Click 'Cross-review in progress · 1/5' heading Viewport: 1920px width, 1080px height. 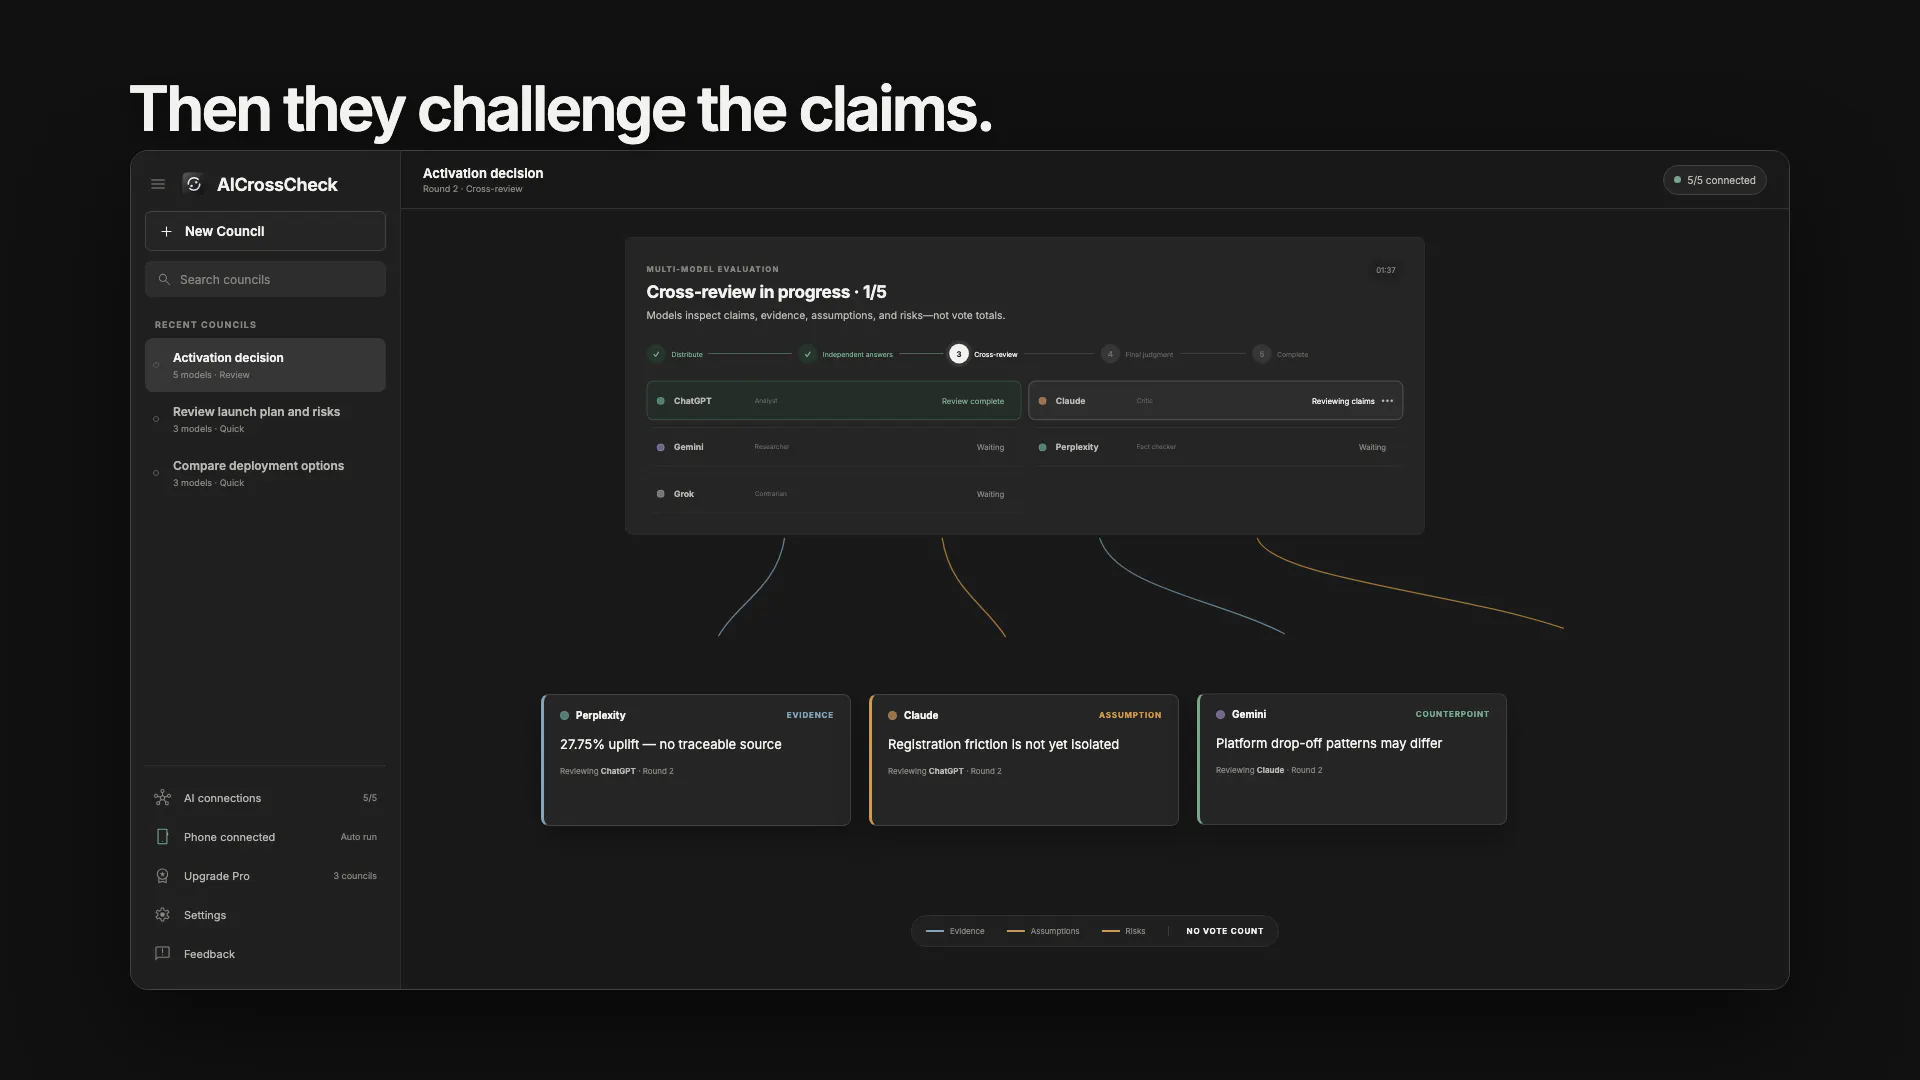pyautogui.click(x=766, y=292)
